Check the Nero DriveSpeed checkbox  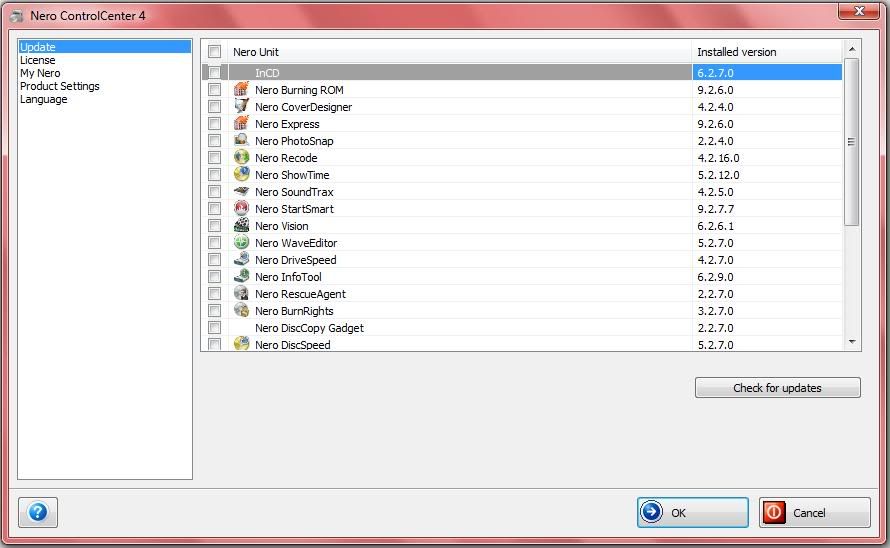(214, 260)
